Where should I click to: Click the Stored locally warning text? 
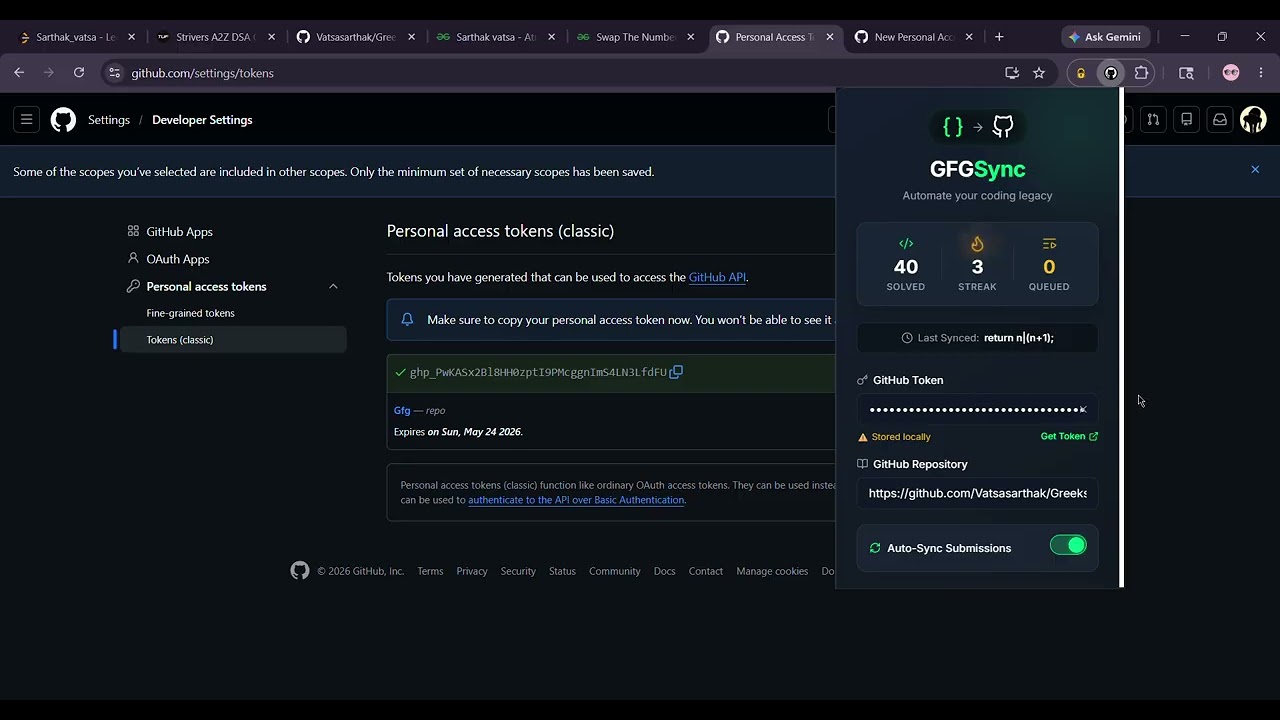(901, 437)
